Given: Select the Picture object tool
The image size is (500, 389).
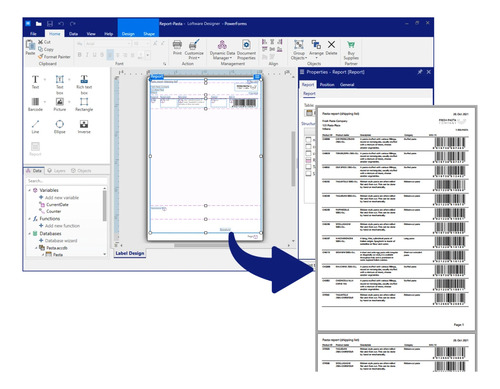Looking at the screenshot, I should 60,104.
